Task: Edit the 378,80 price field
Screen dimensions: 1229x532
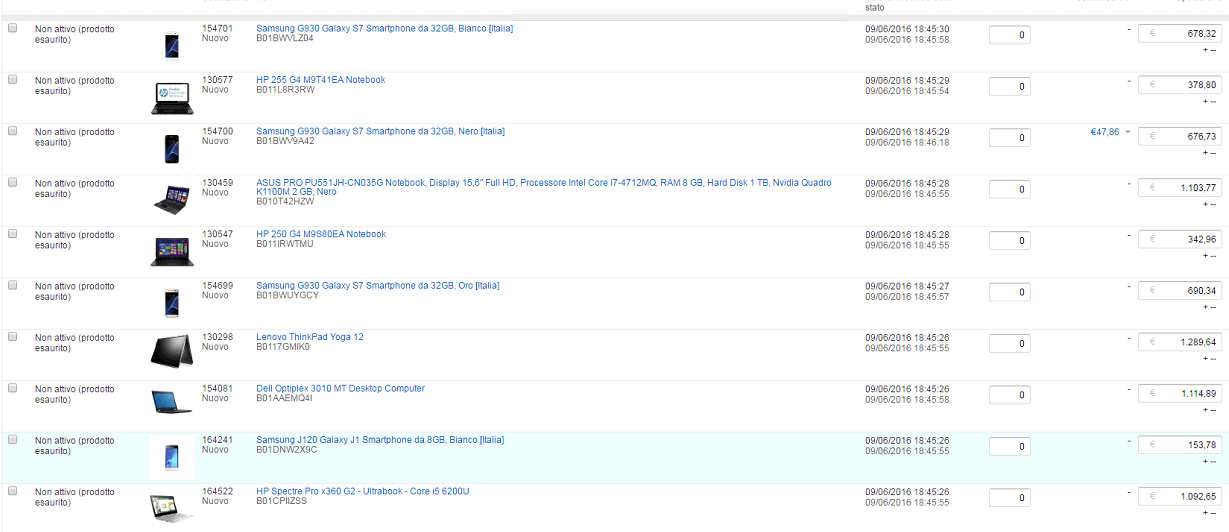Action: [1180, 85]
